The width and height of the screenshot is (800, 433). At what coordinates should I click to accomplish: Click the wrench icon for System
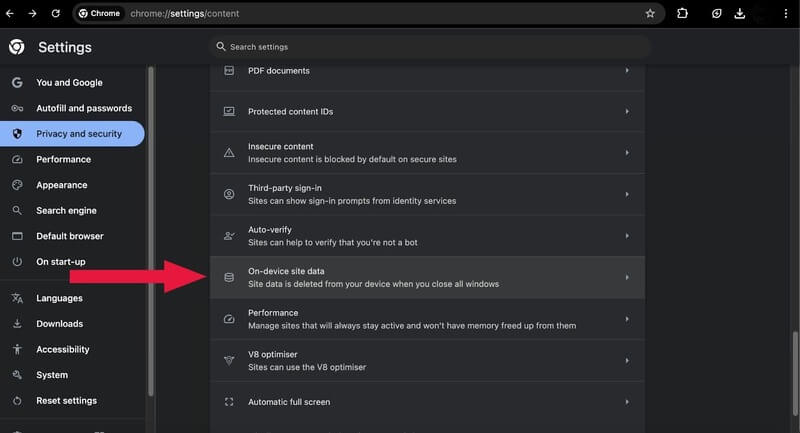pyautogui.click(x=17, y=374)
